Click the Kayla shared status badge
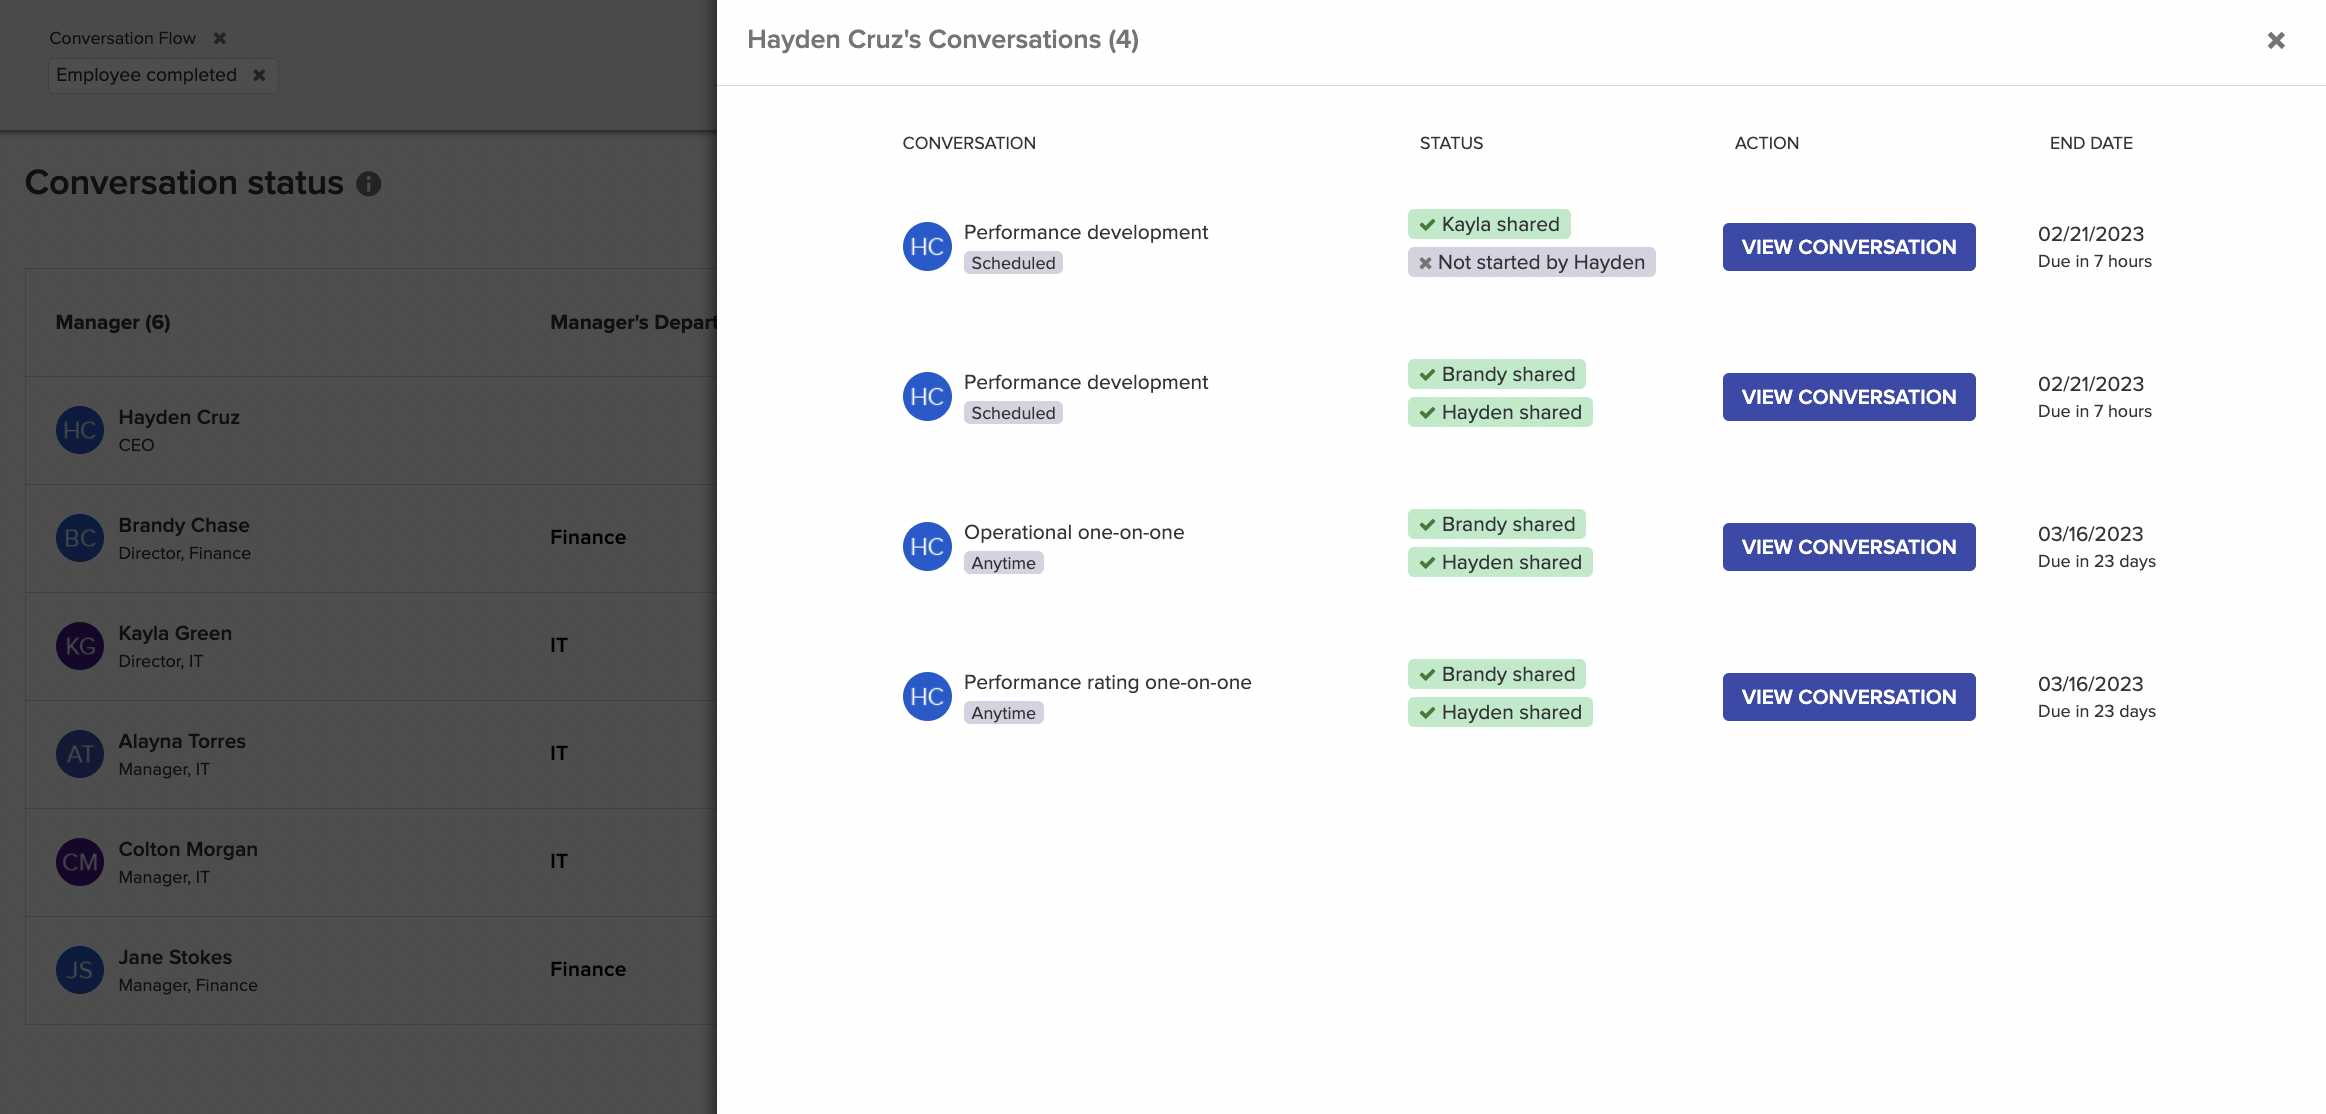2326x1114 pixels. pos(1489,224)
